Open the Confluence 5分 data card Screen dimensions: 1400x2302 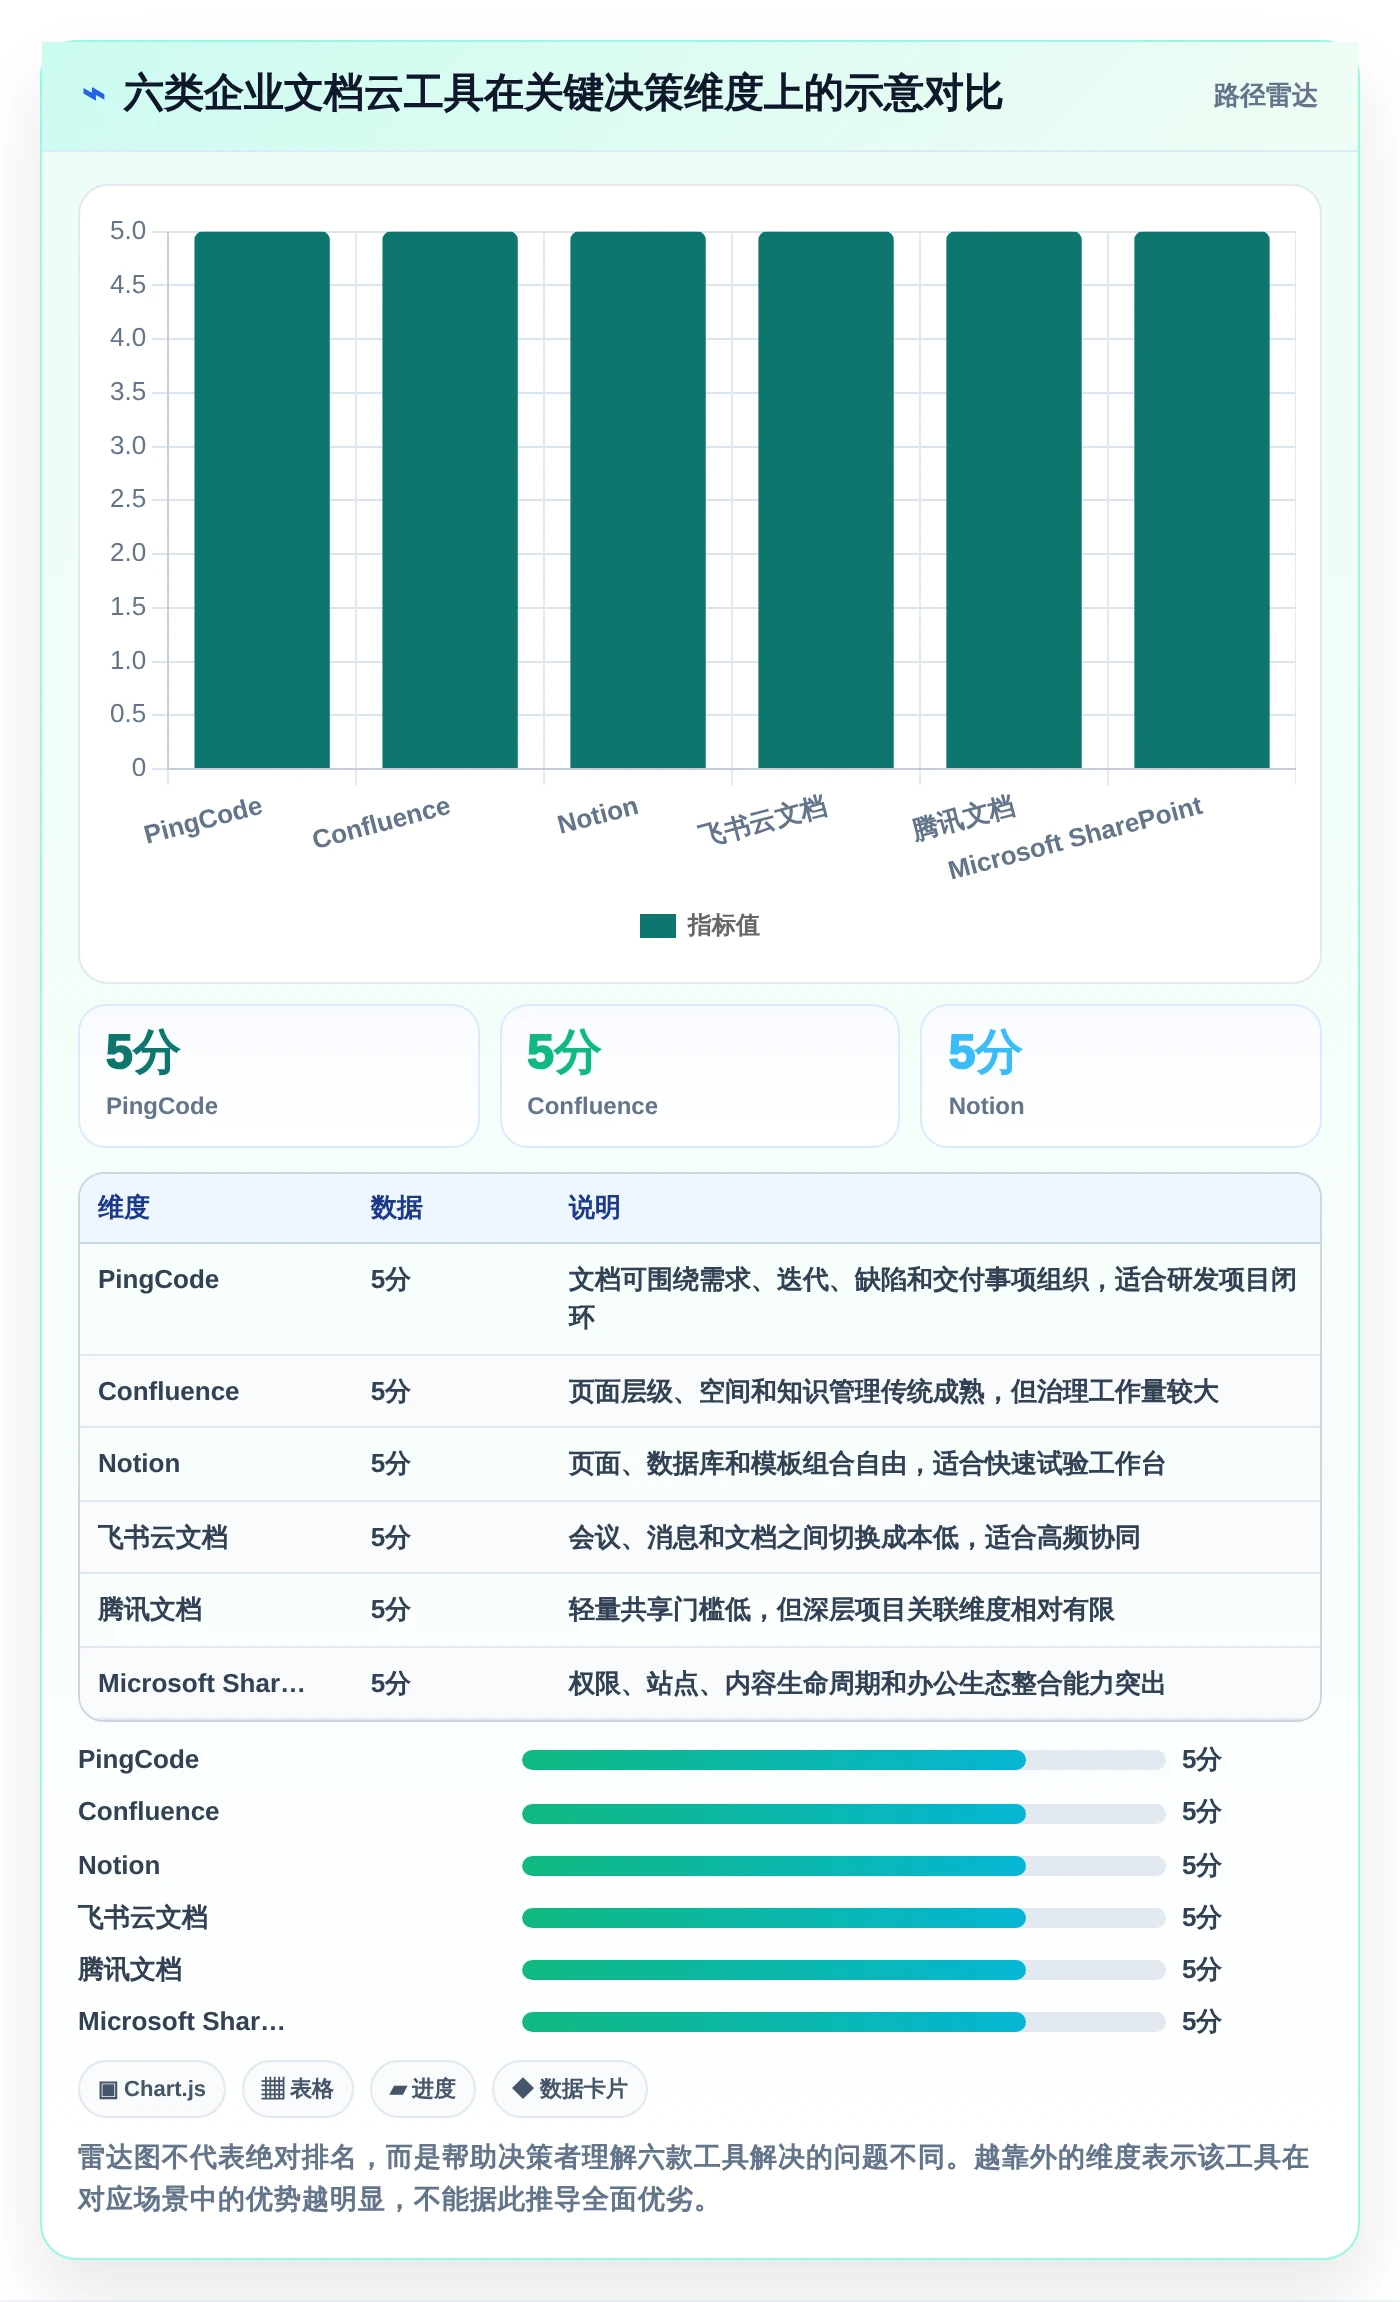pyautogui.click(x=700, y=1076)
